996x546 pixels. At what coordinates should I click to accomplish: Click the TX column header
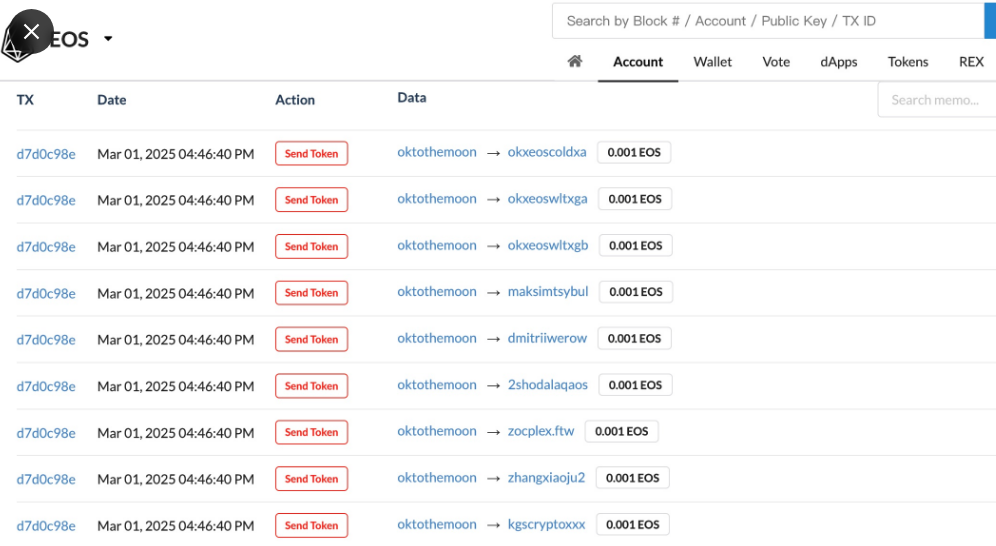(x=25, y=100)
